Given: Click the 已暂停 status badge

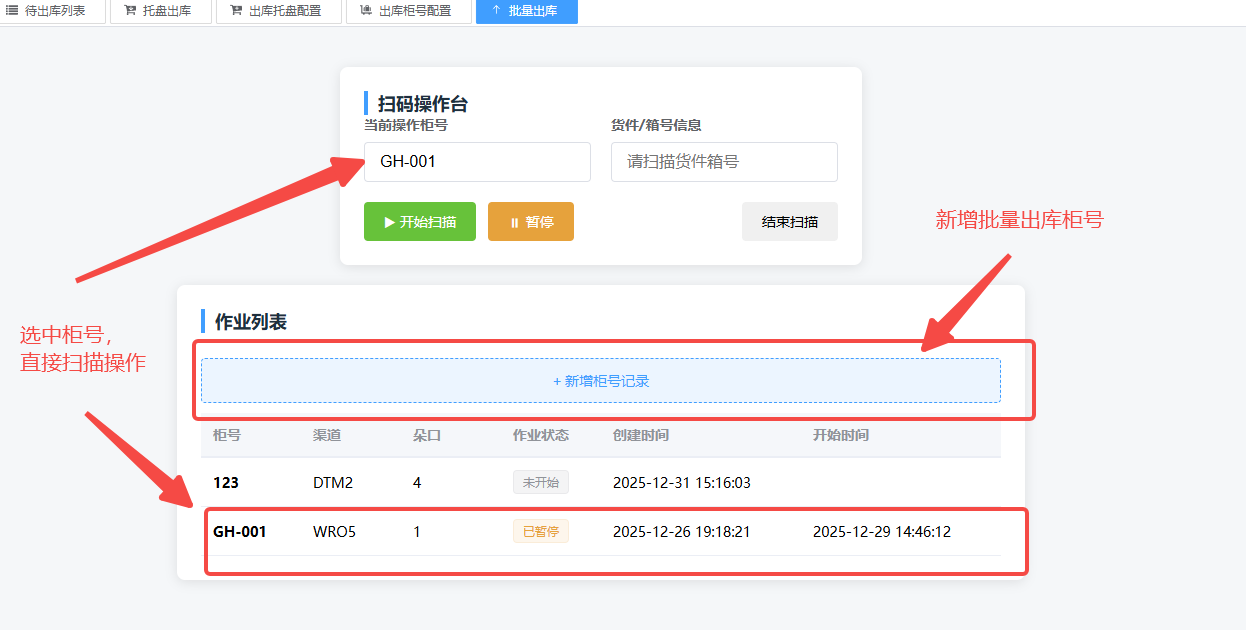Looking at the screenshot, I should [x=540, y=532].
